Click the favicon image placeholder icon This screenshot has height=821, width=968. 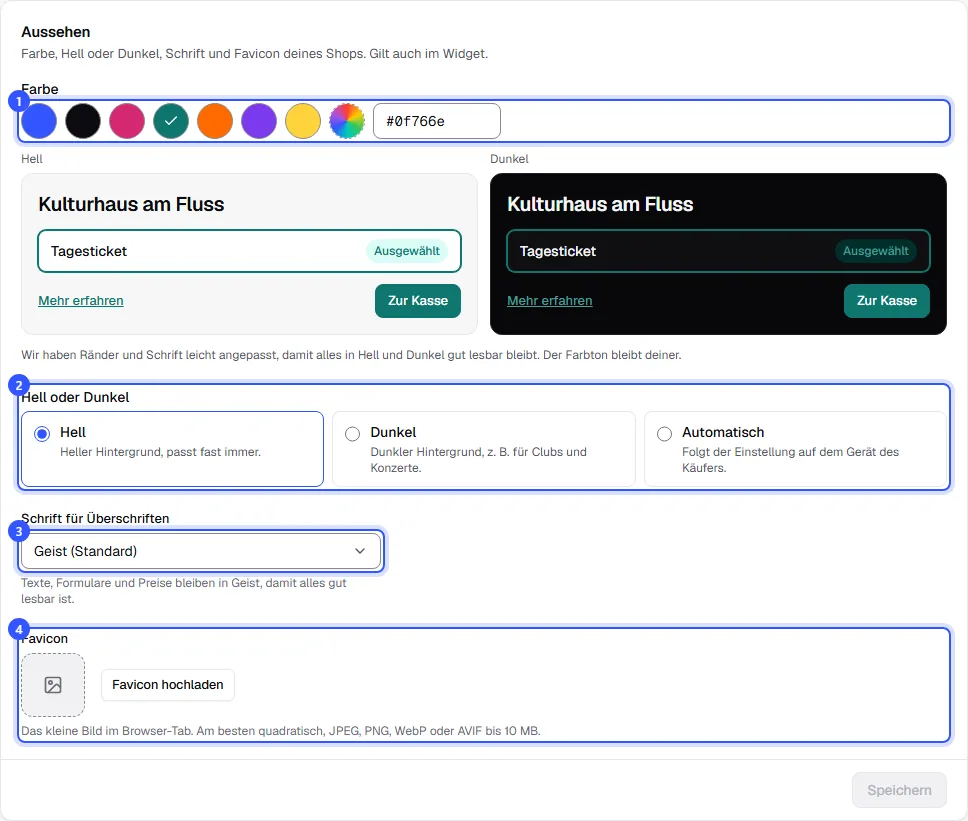pyautogui.click(x=53, y=685)
